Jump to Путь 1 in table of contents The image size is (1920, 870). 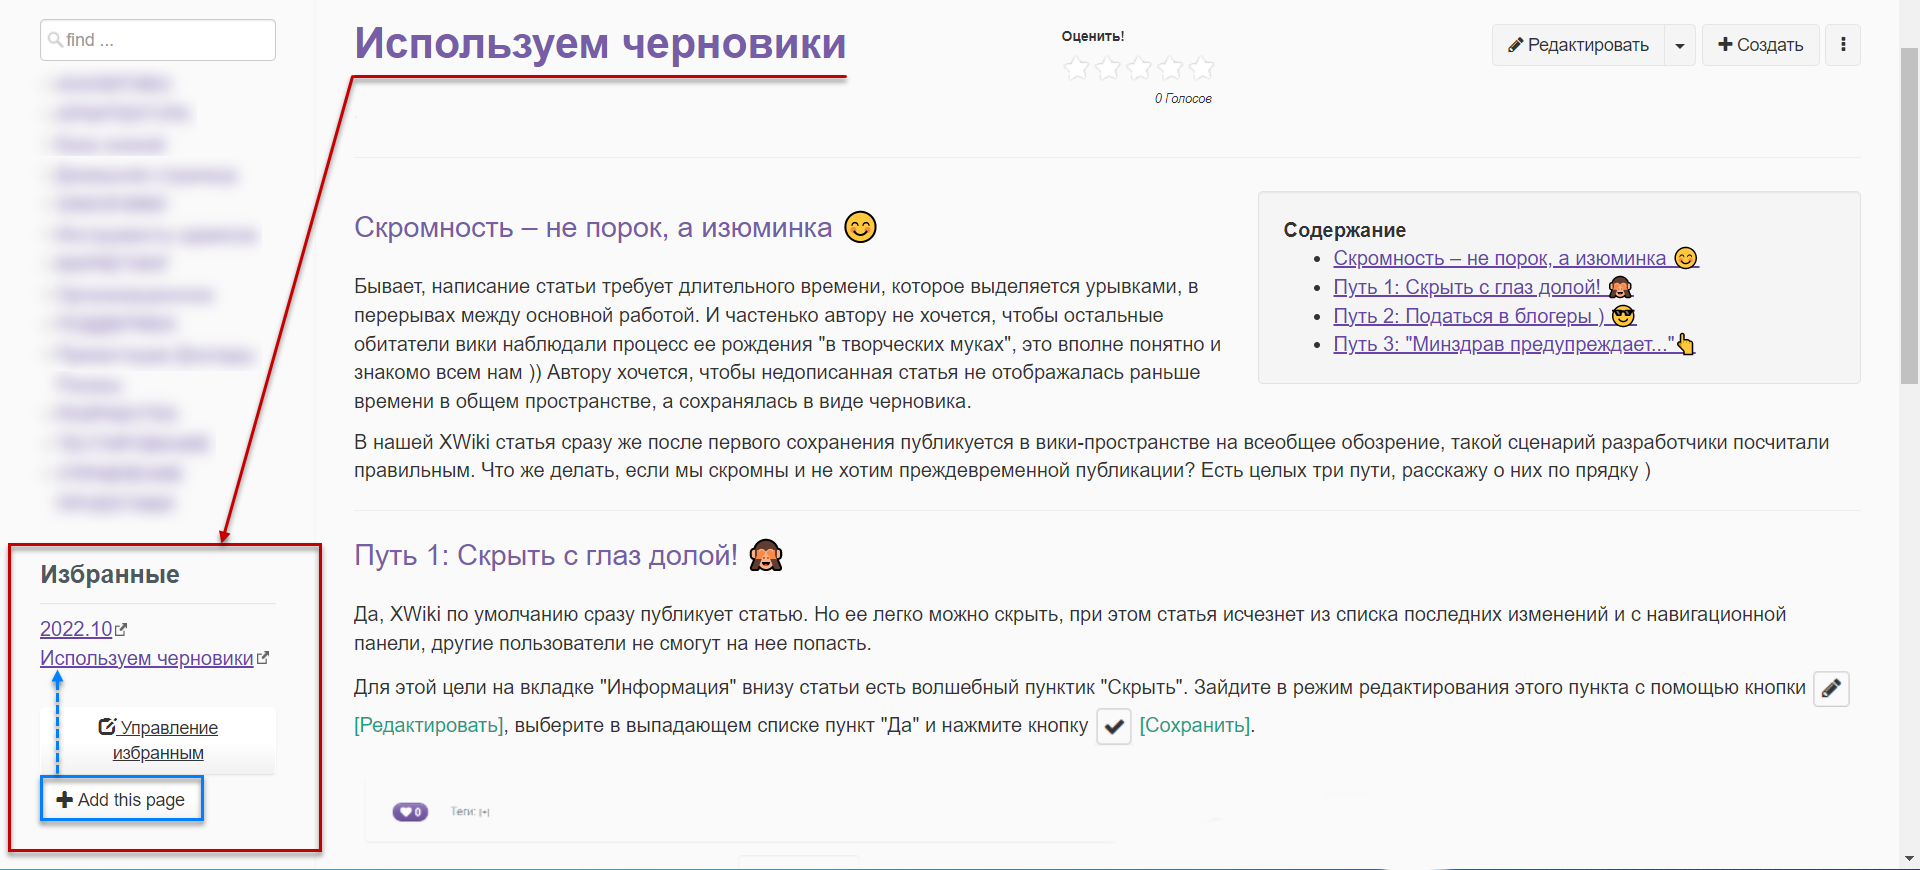point(1466,287)
